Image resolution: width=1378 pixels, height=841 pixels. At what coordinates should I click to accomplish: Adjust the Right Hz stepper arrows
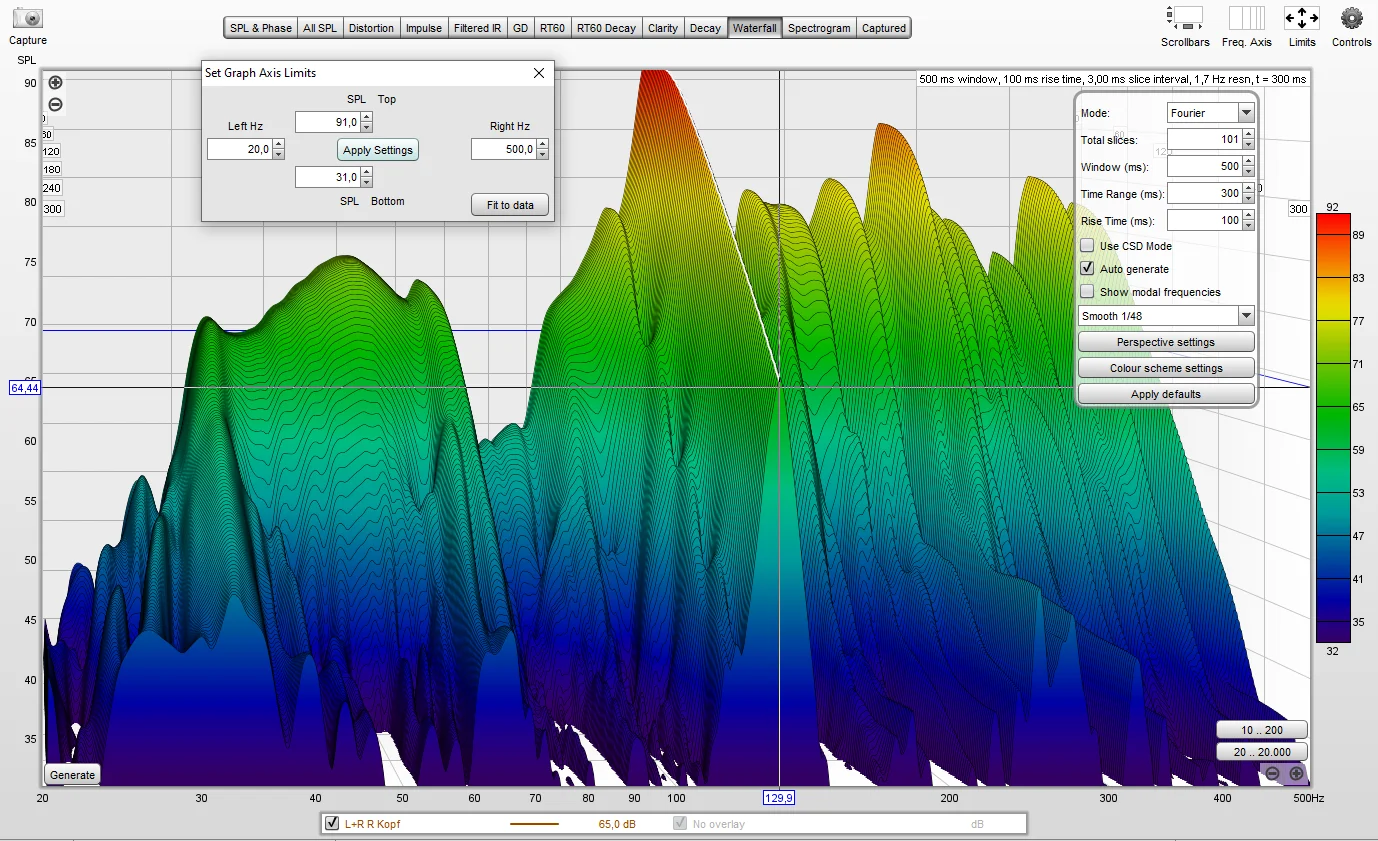point(542,149)
